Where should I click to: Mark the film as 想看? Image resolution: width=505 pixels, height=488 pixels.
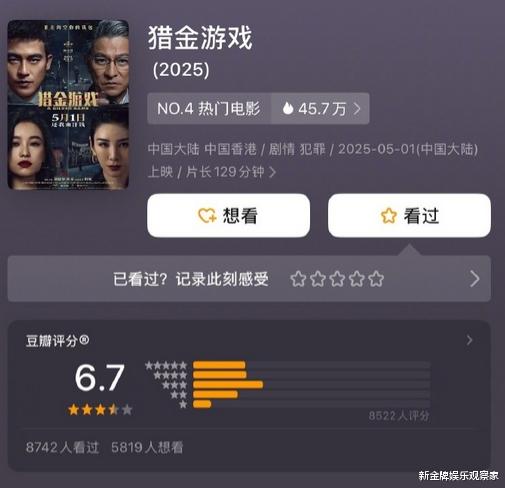229,216
